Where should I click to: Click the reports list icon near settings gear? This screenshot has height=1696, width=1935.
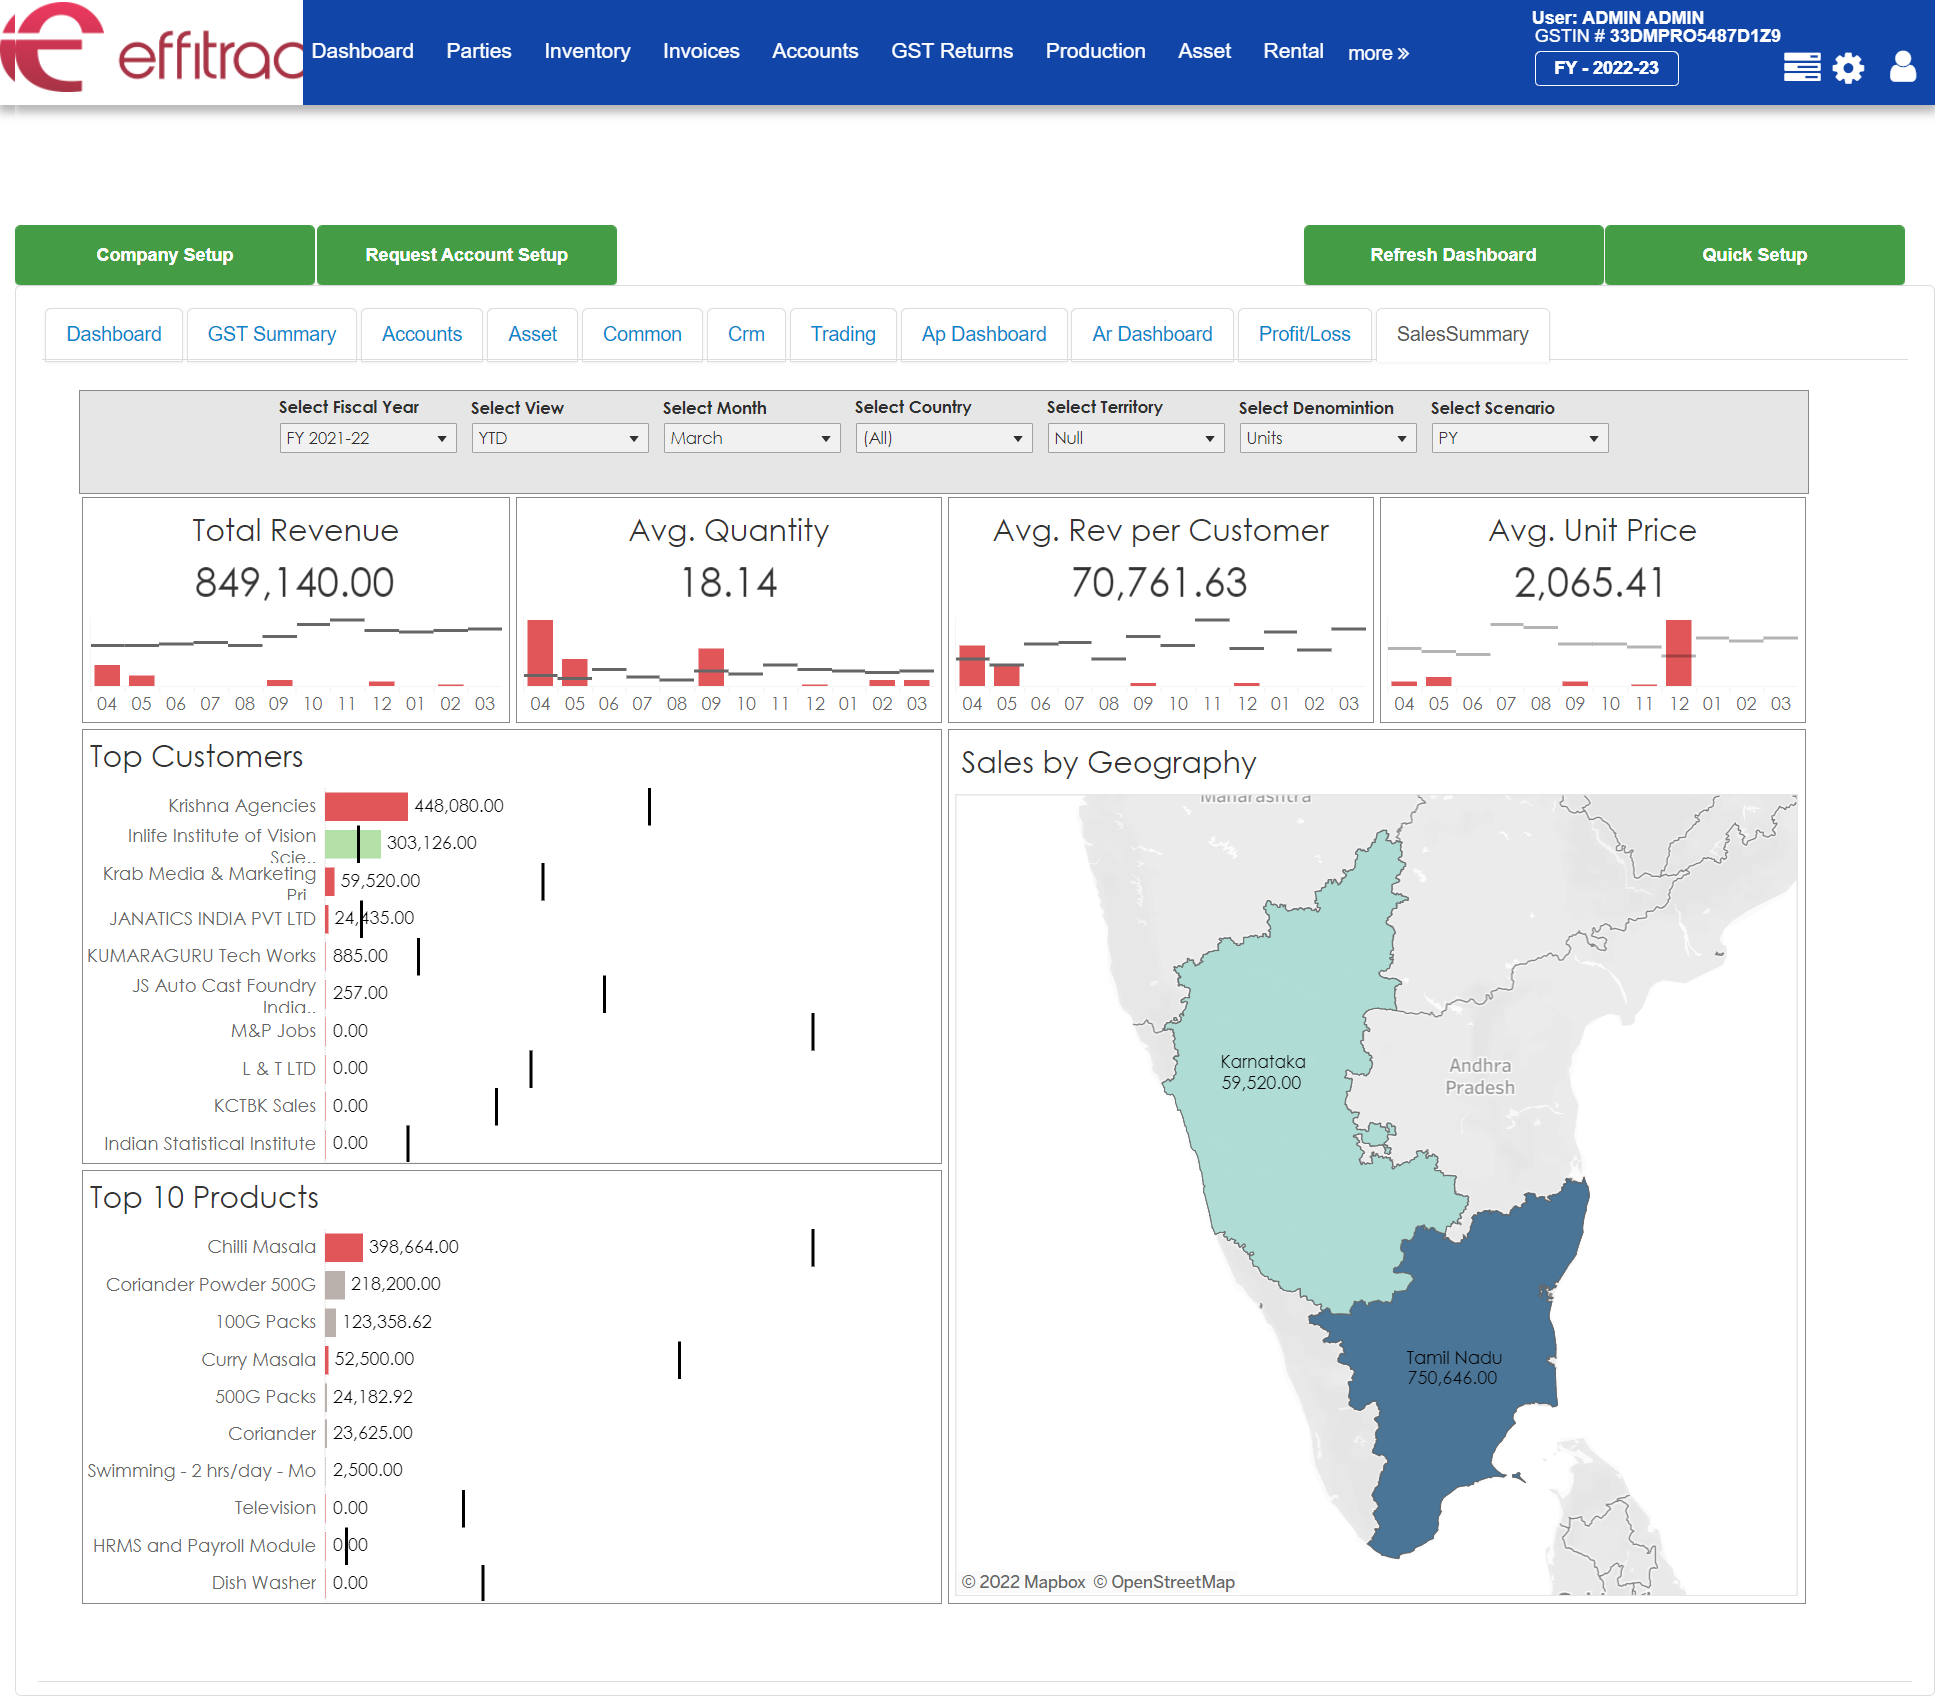[1801, 68]
